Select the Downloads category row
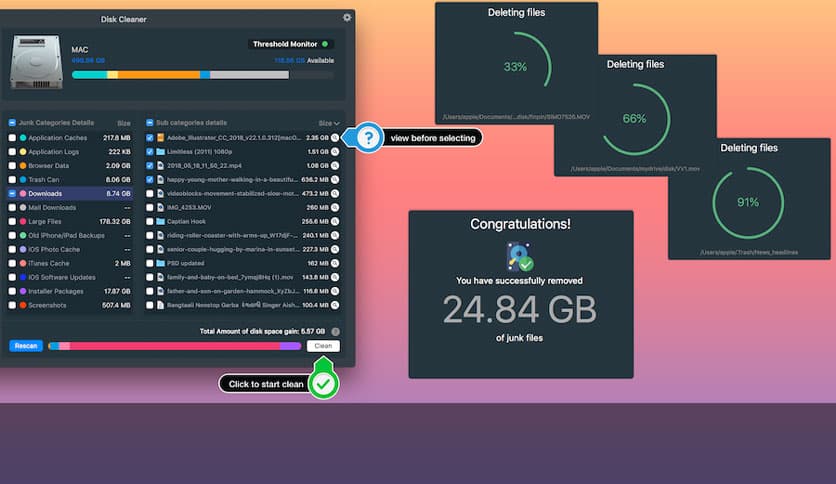The height and width of the screenshot is (484, 836). (69, 193)
